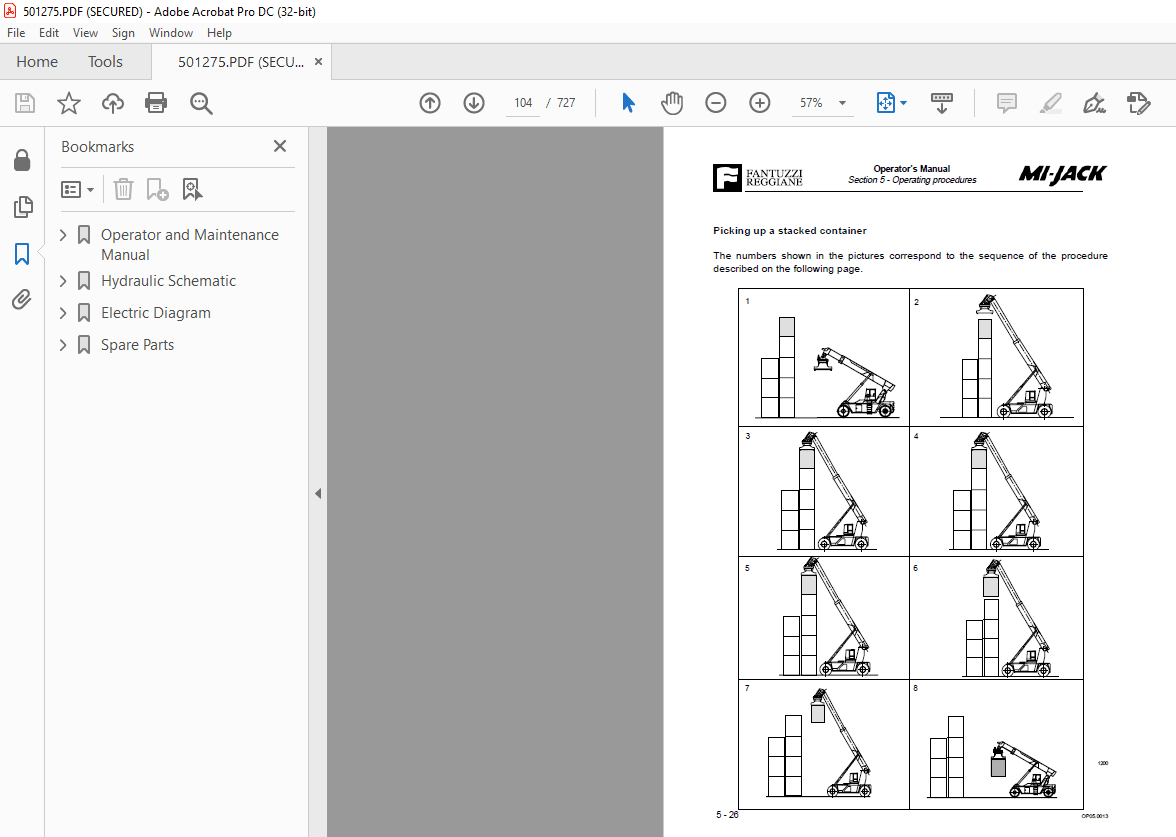The width and height of the screenshot is (1176, 837).
Task: Click the page number input field
Action: tap(524, 103)
